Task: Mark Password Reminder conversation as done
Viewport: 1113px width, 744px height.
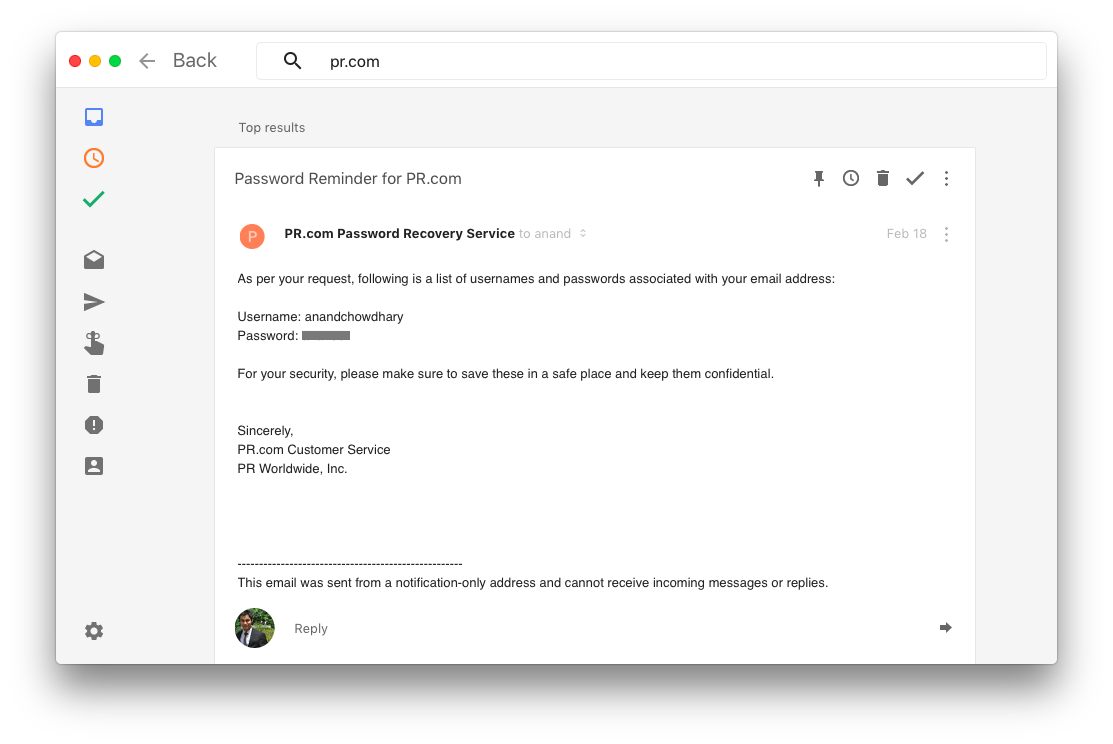Action: point(915,179)
